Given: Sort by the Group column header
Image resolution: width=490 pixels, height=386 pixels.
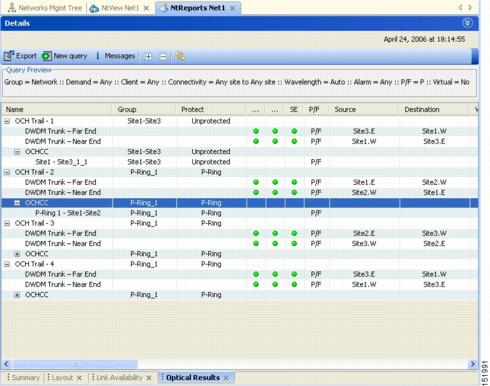Looking at the screenshot, I should [144, 109].
